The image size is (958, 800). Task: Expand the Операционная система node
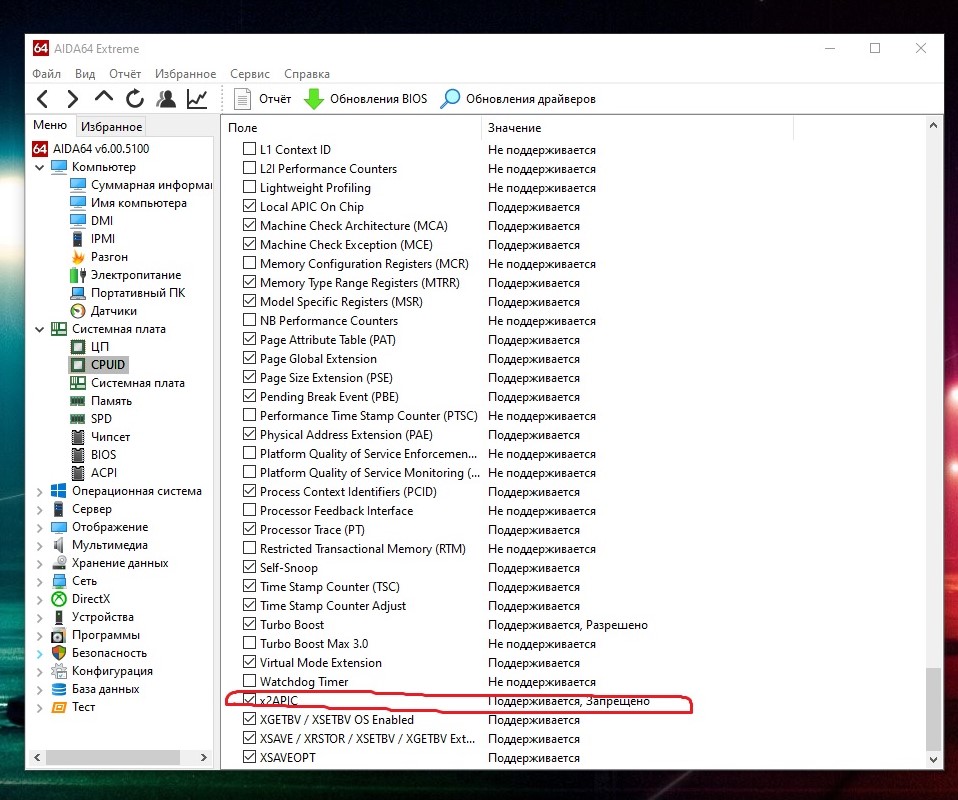pyautogui.click(x=40, y=491)
